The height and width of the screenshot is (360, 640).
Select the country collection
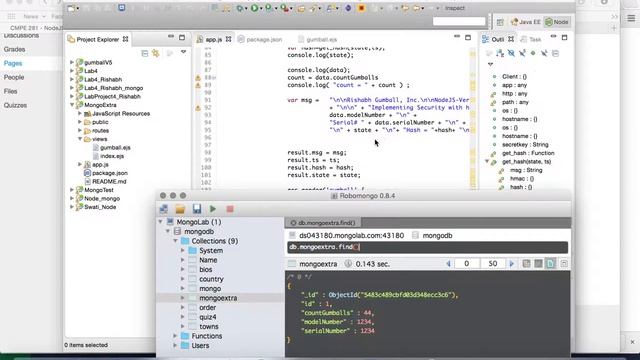point(211,279)
